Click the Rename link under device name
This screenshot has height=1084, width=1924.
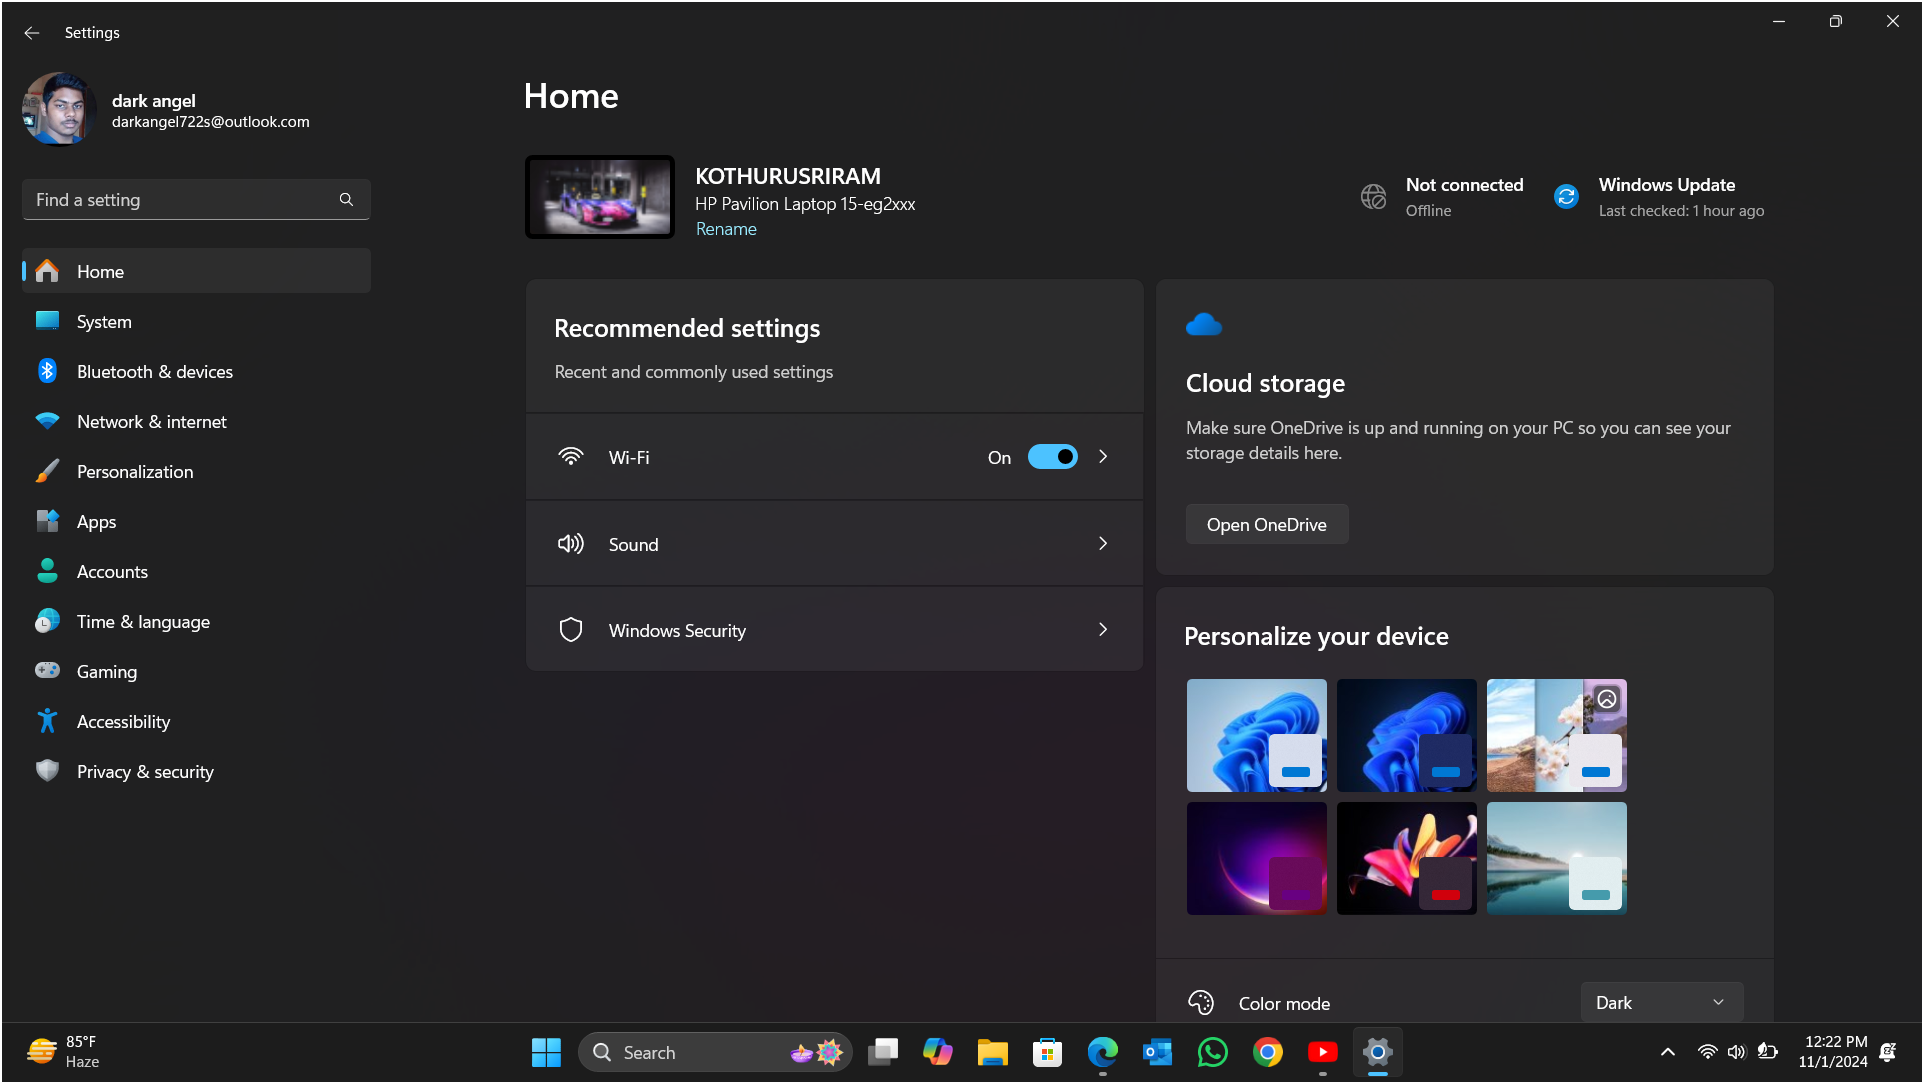click(726, 229)
